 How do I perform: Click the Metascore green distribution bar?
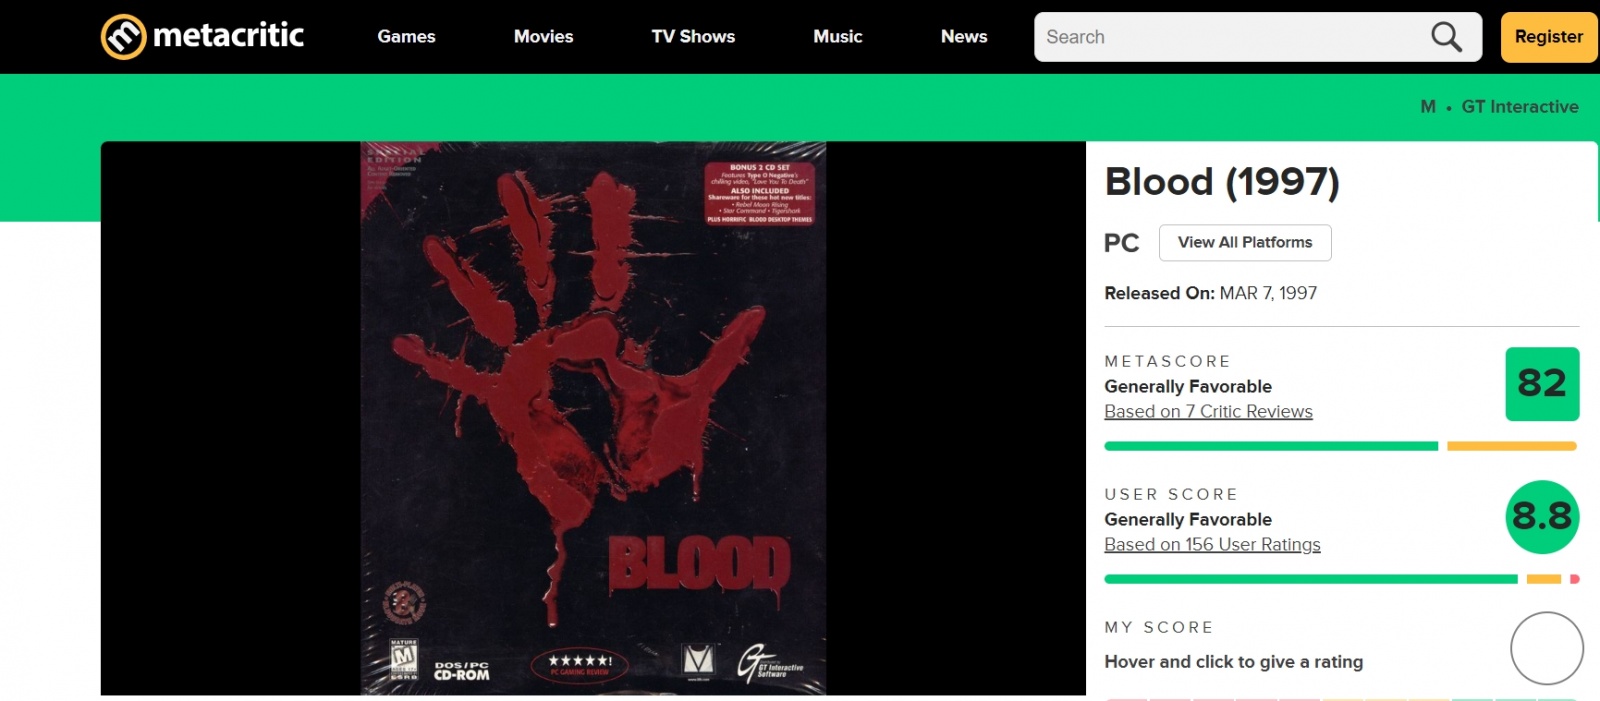pos(1271,446)
